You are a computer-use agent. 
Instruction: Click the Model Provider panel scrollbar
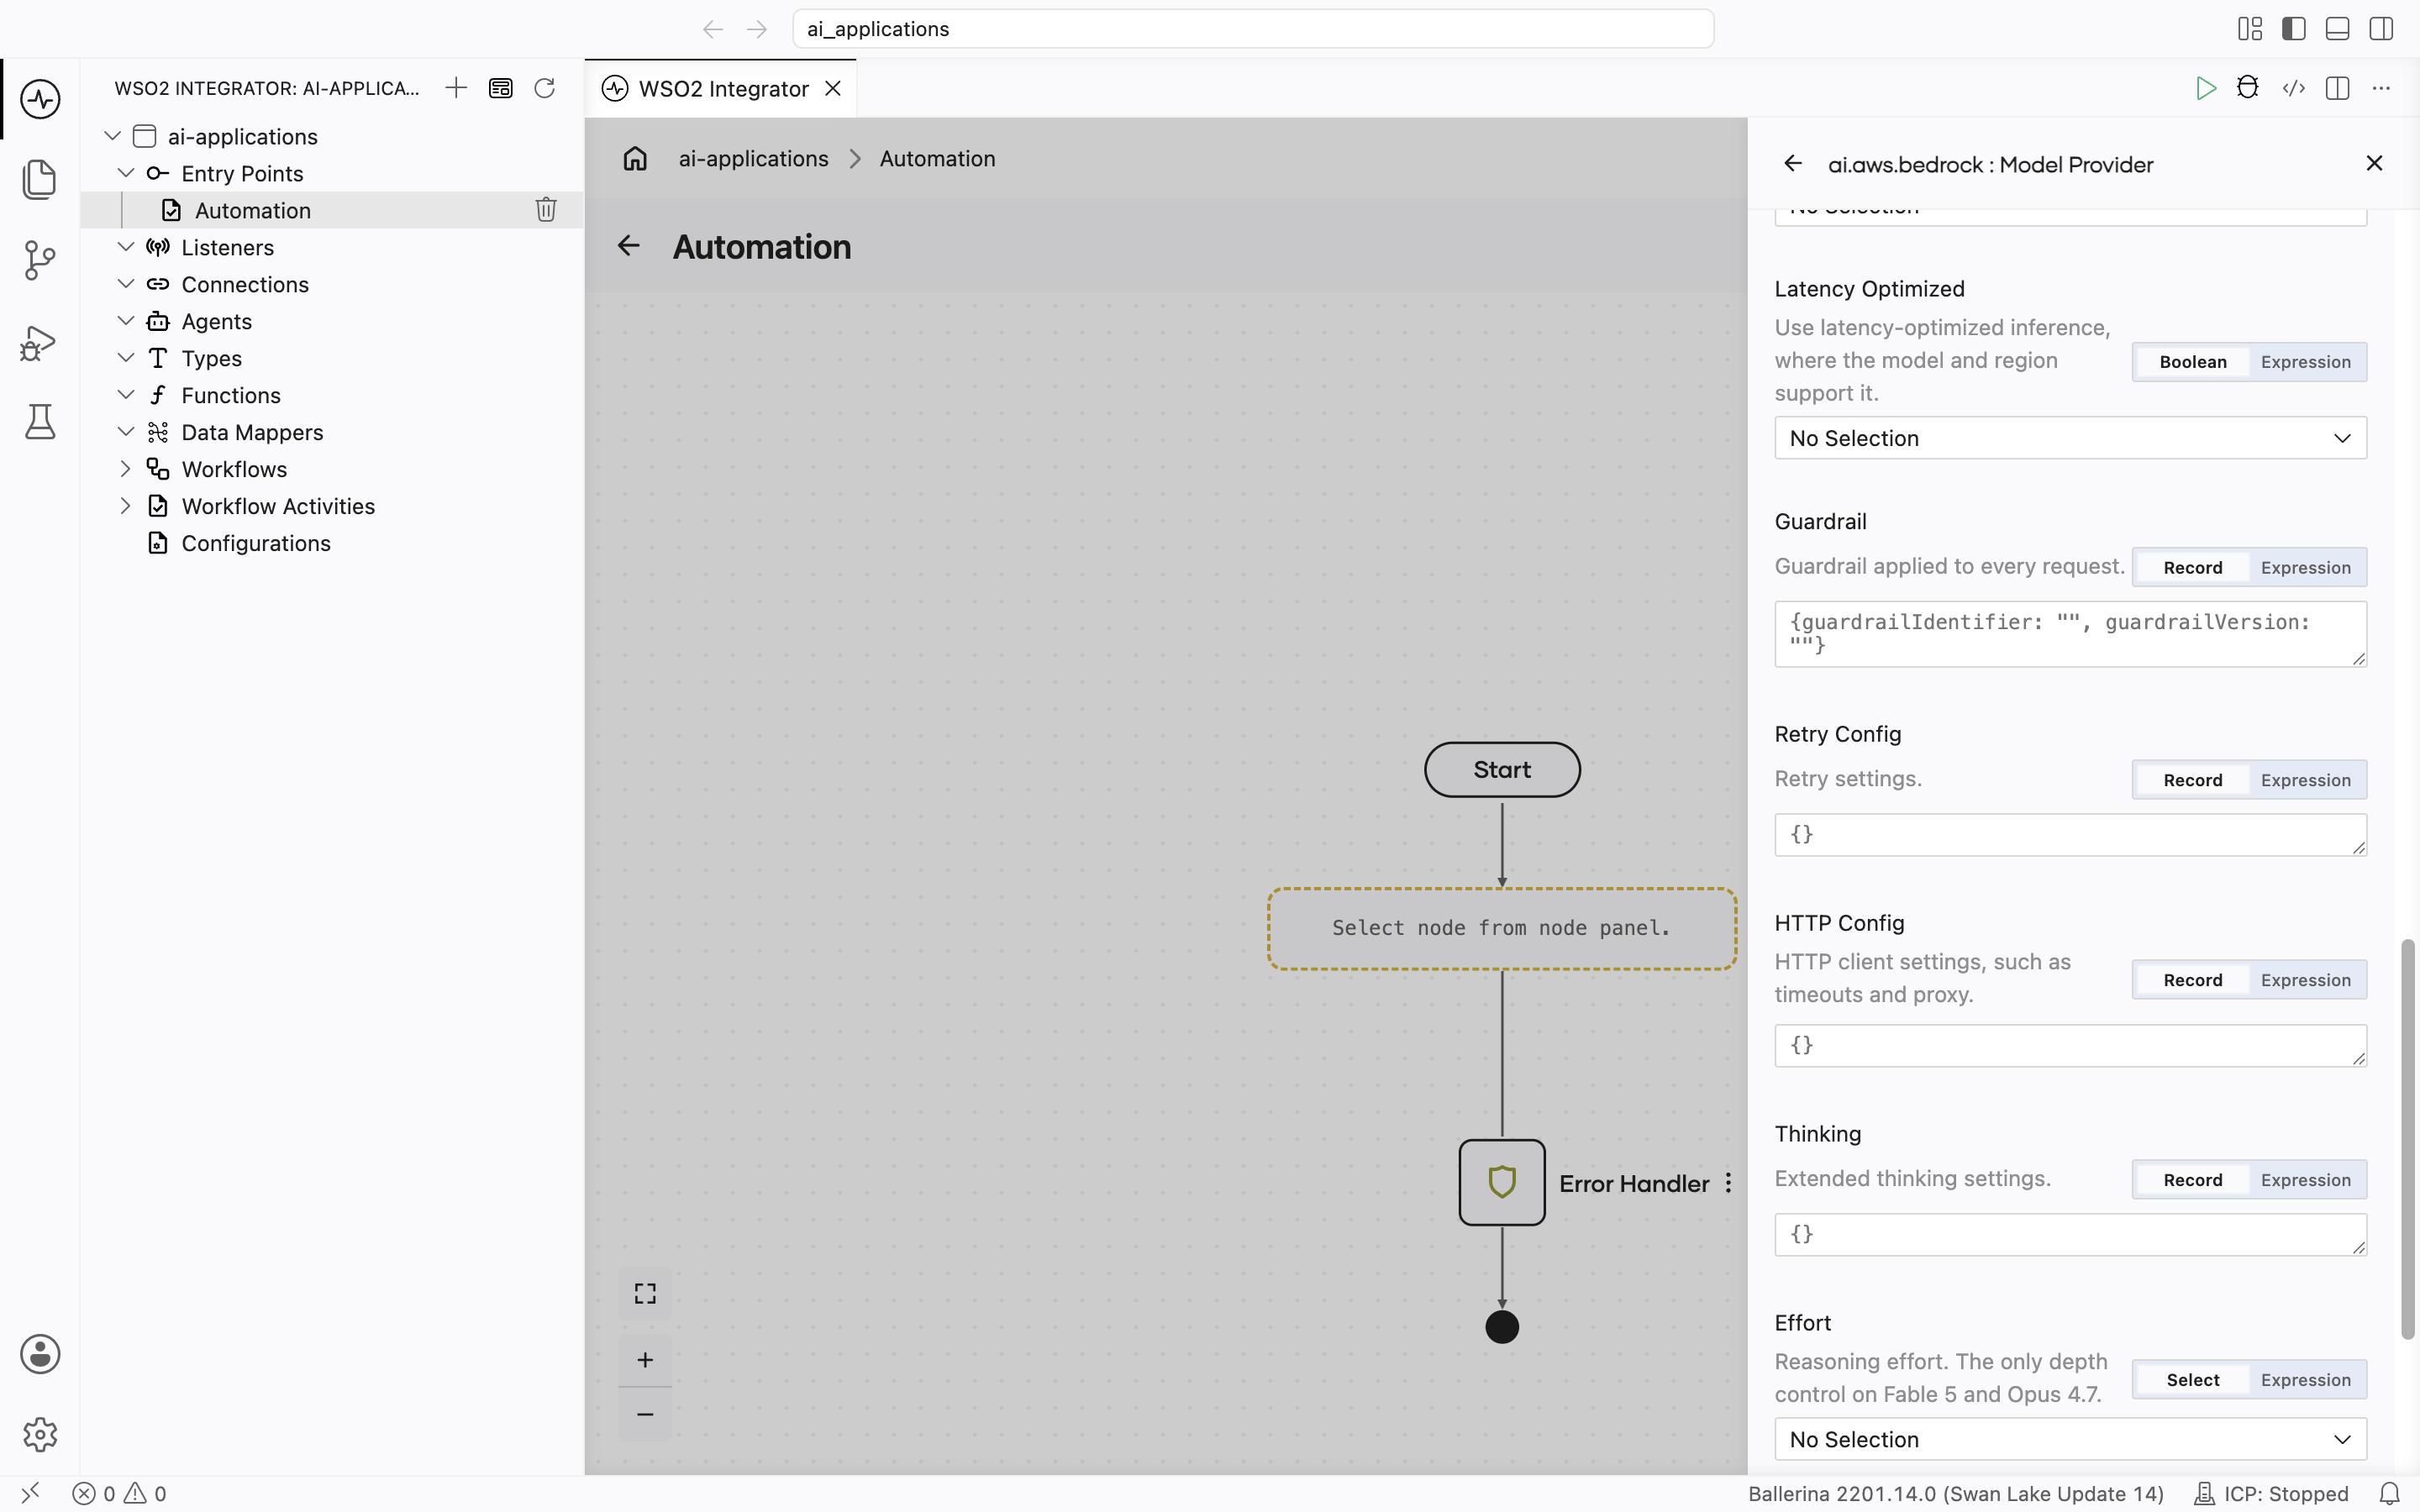[2408, 1138]
